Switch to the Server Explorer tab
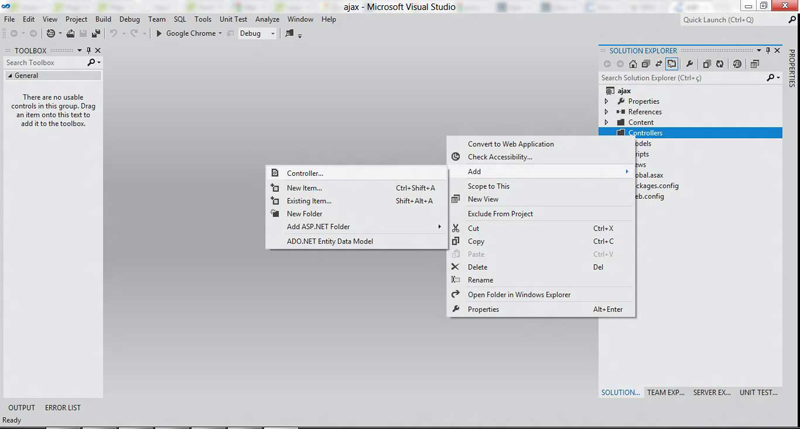The height and width of the screenshot is (429, 800). point(712,392)
